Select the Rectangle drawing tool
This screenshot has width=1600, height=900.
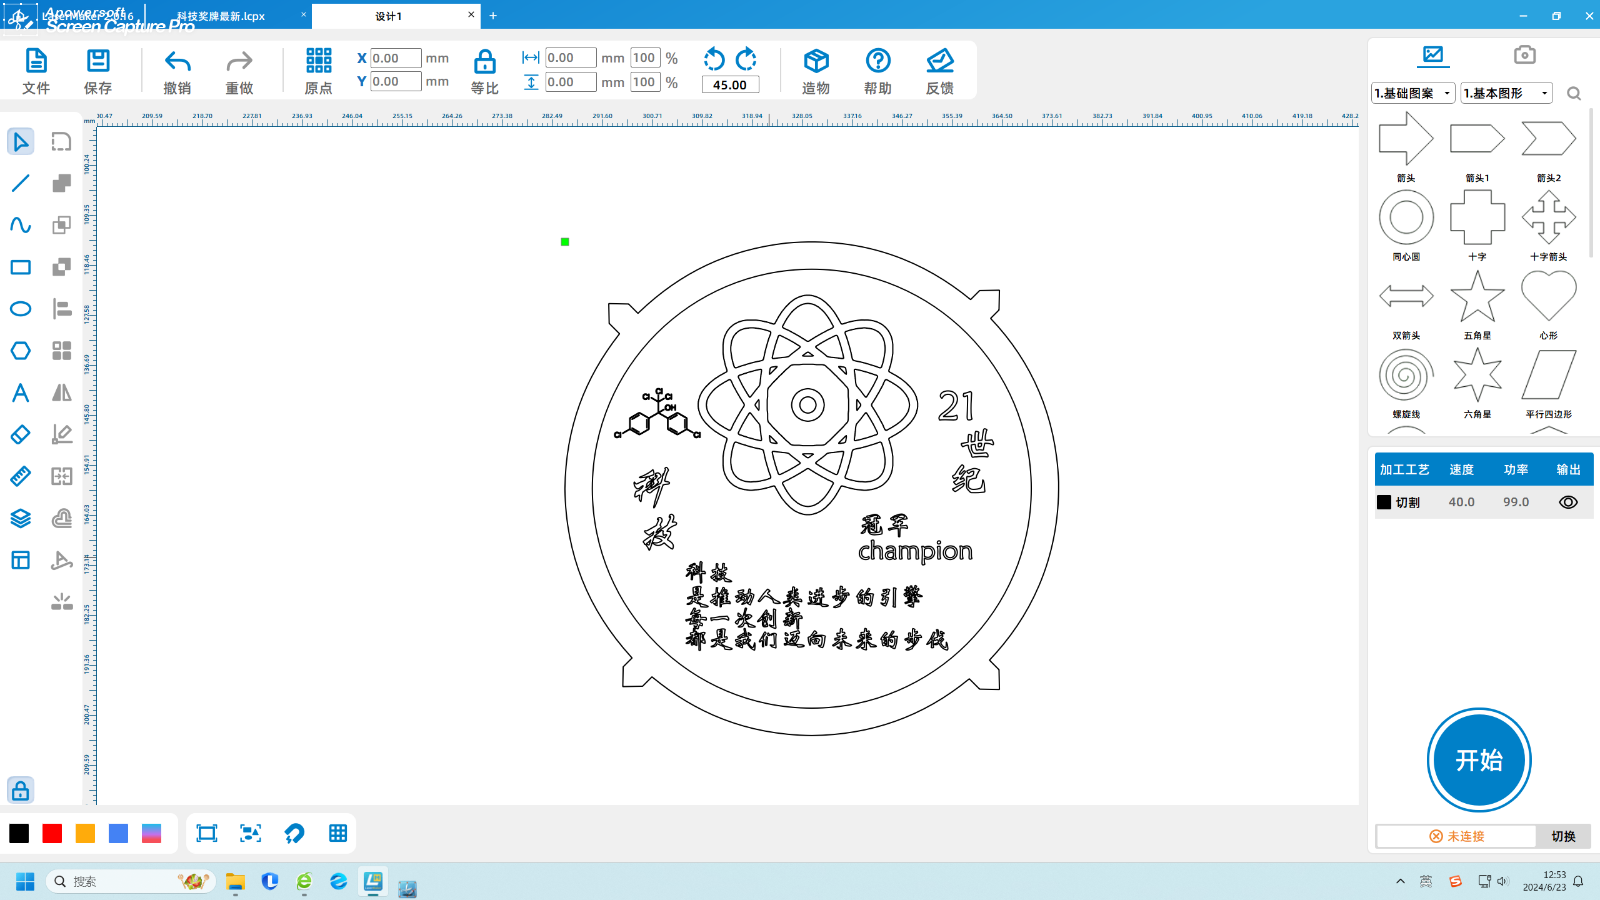click(20, 267)
